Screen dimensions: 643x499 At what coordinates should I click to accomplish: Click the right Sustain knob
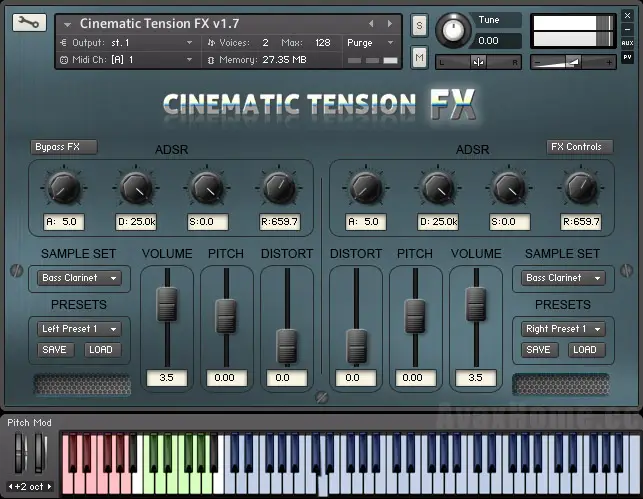coord(509,188)
